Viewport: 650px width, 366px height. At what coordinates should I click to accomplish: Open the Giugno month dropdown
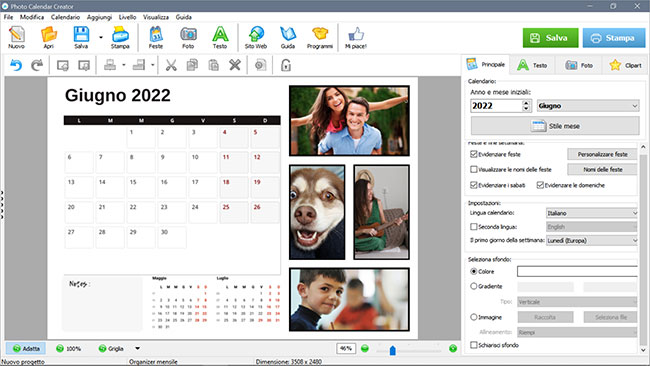coord(588,106)
